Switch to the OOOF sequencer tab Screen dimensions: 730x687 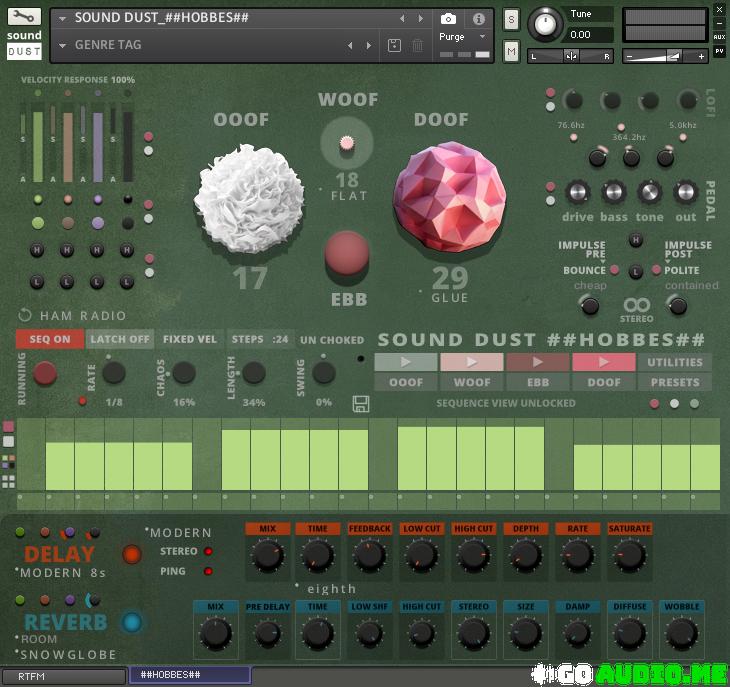click(406, 382)
